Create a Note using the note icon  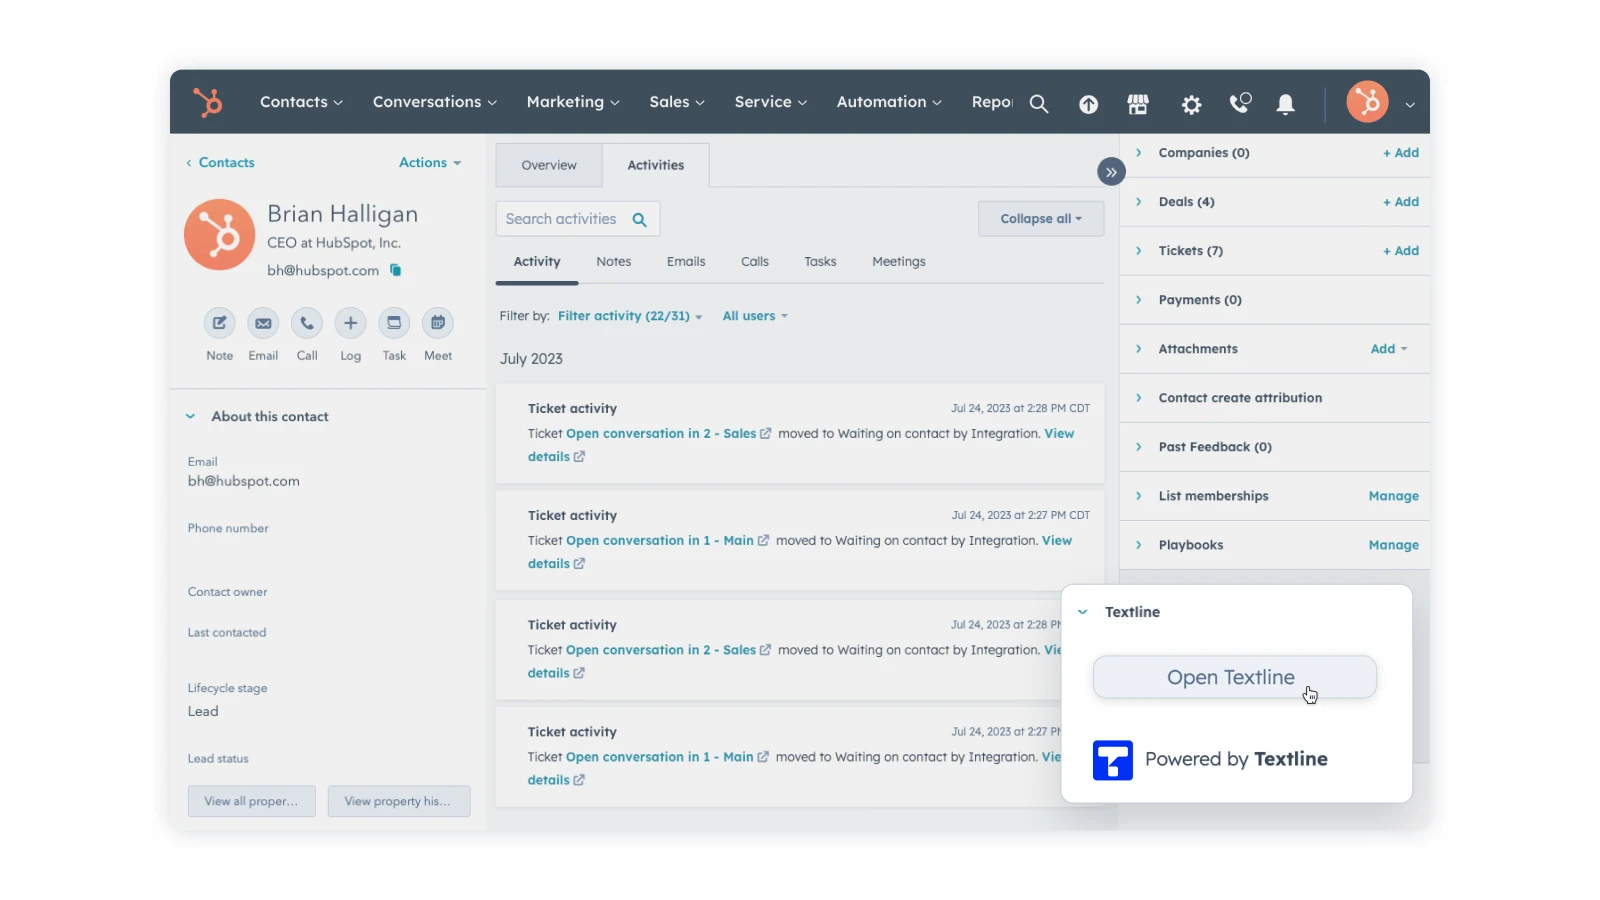219,323
